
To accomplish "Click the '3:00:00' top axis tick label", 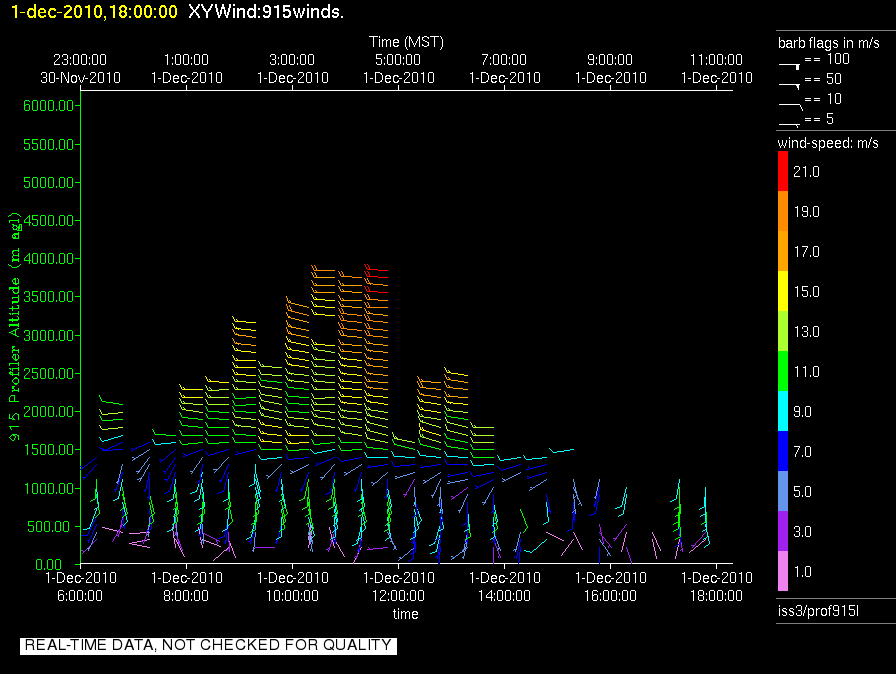I will 292,60.
